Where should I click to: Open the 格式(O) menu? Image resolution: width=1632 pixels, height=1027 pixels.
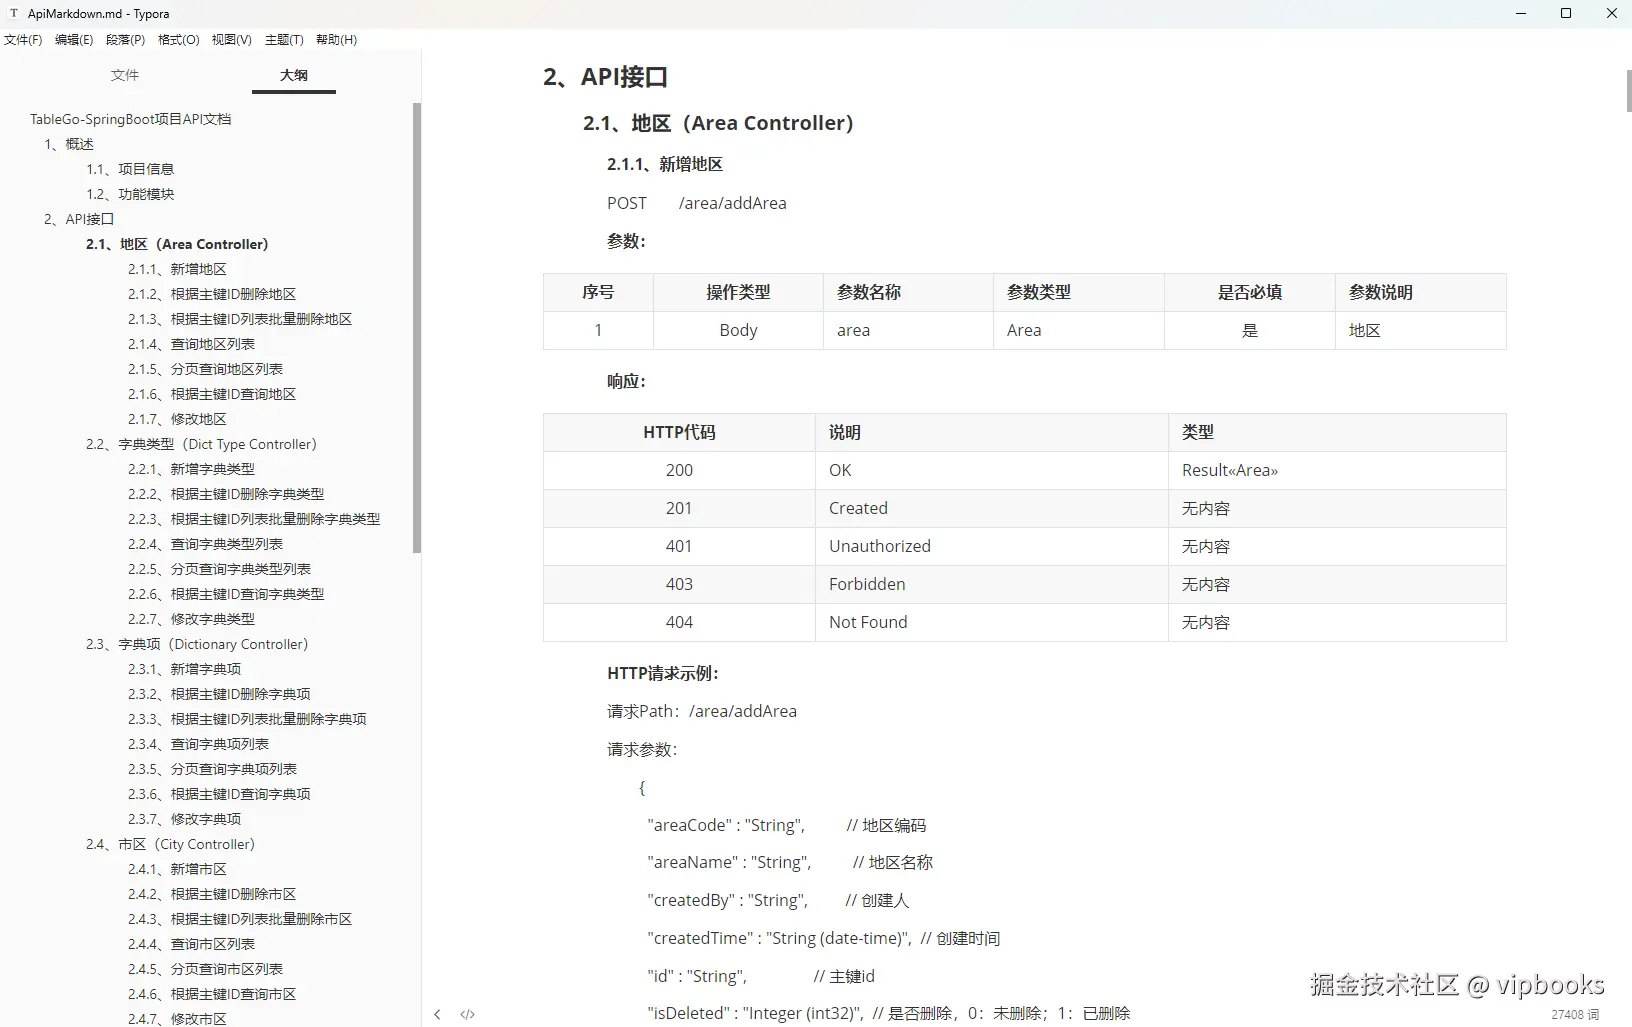pos(179,40)
